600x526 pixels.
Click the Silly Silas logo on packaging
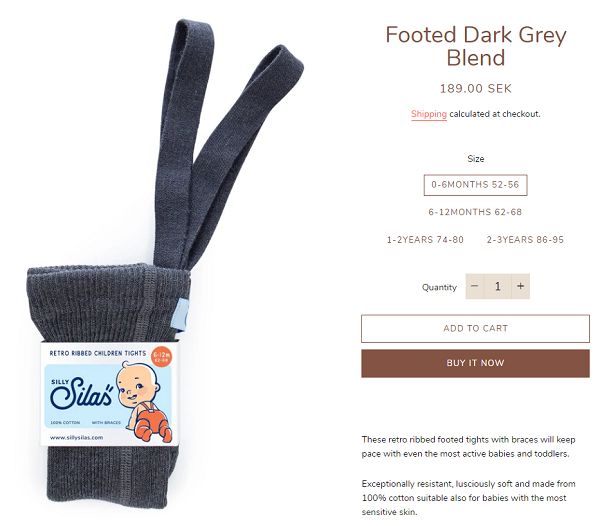(82, 393)
